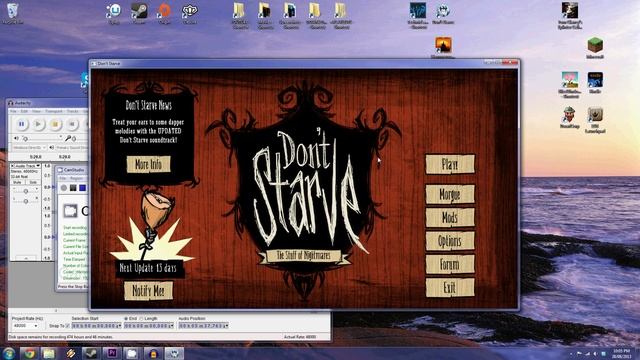Open the Forum link in Don't Starve
The width and height of the screenshot is (640, 360).
click(x=450, y=264)
